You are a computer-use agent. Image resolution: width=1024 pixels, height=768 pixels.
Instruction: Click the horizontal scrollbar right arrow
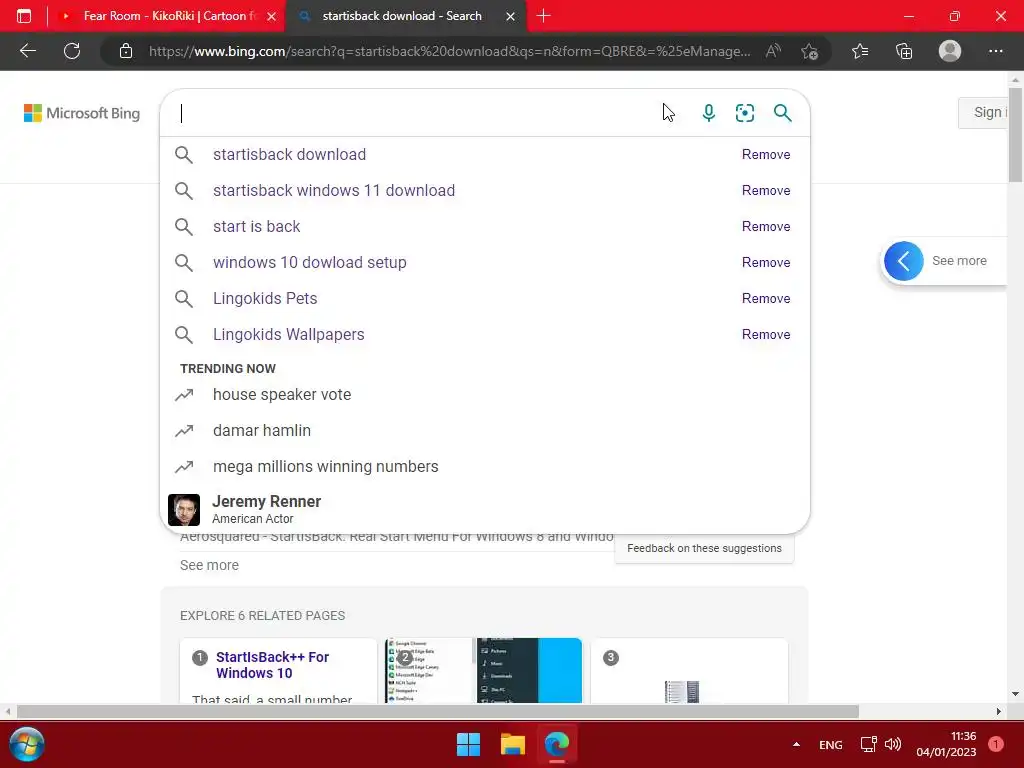pos(999,711)
